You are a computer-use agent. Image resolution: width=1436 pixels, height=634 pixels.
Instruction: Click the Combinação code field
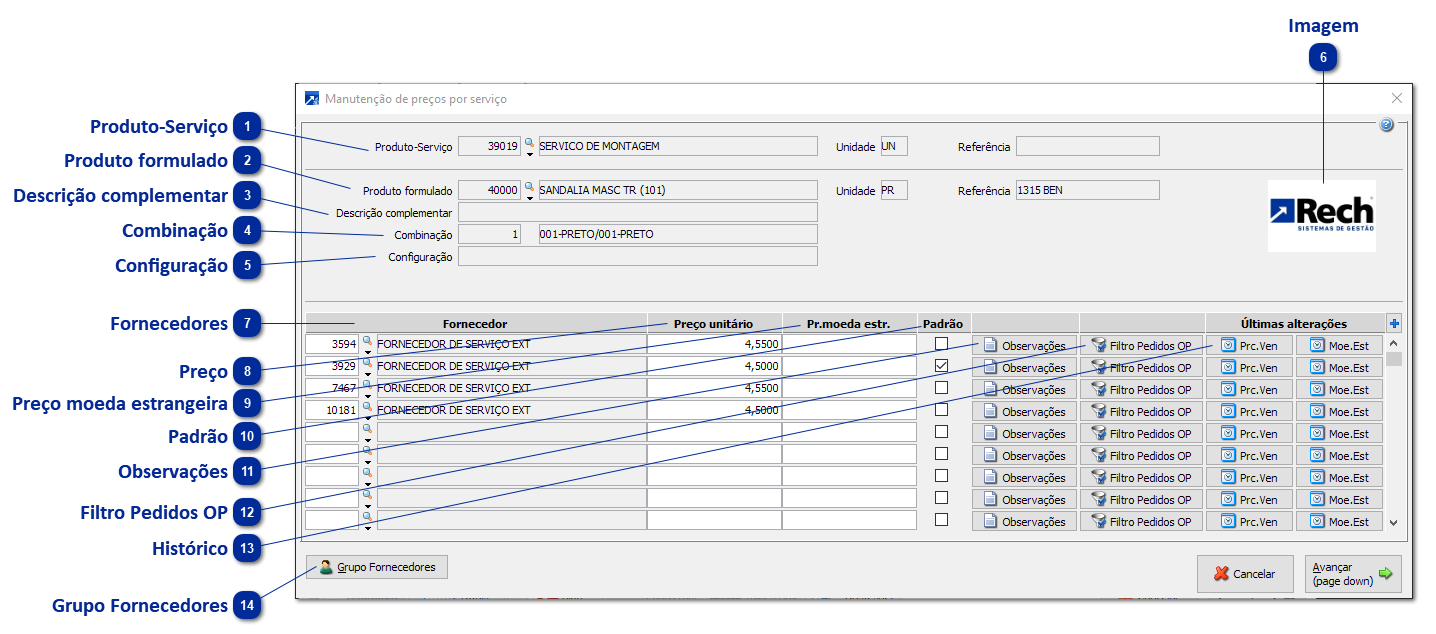coord(490,234)
